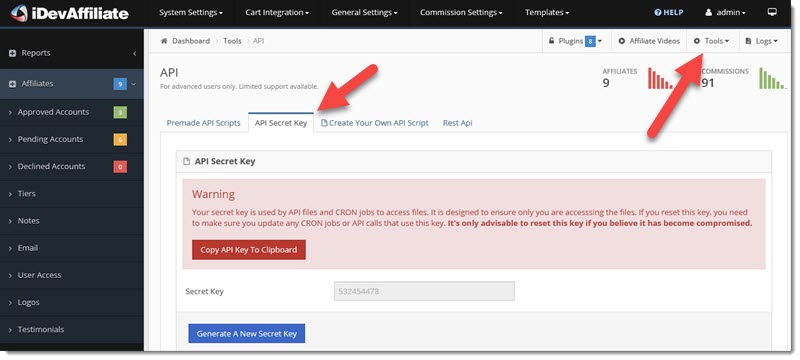The image size is (800, 360).
Task: Click the home icon beside Dashboard
Action: click(x=164, y=41)
